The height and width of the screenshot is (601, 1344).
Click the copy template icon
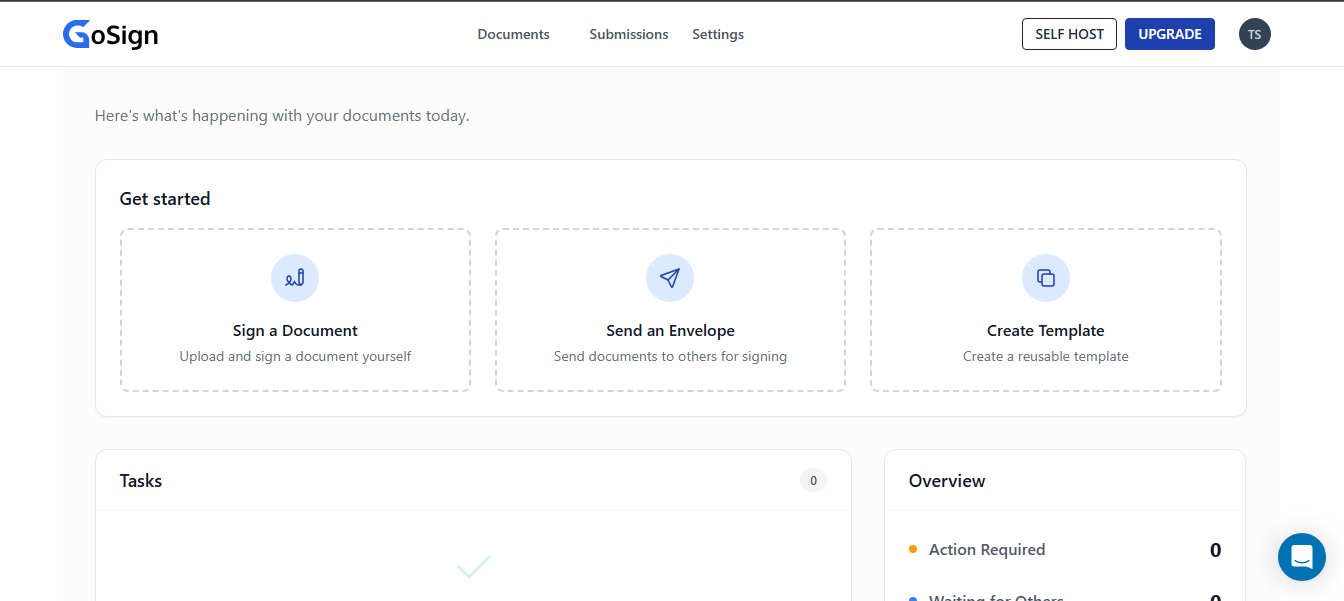point(1046,278)
